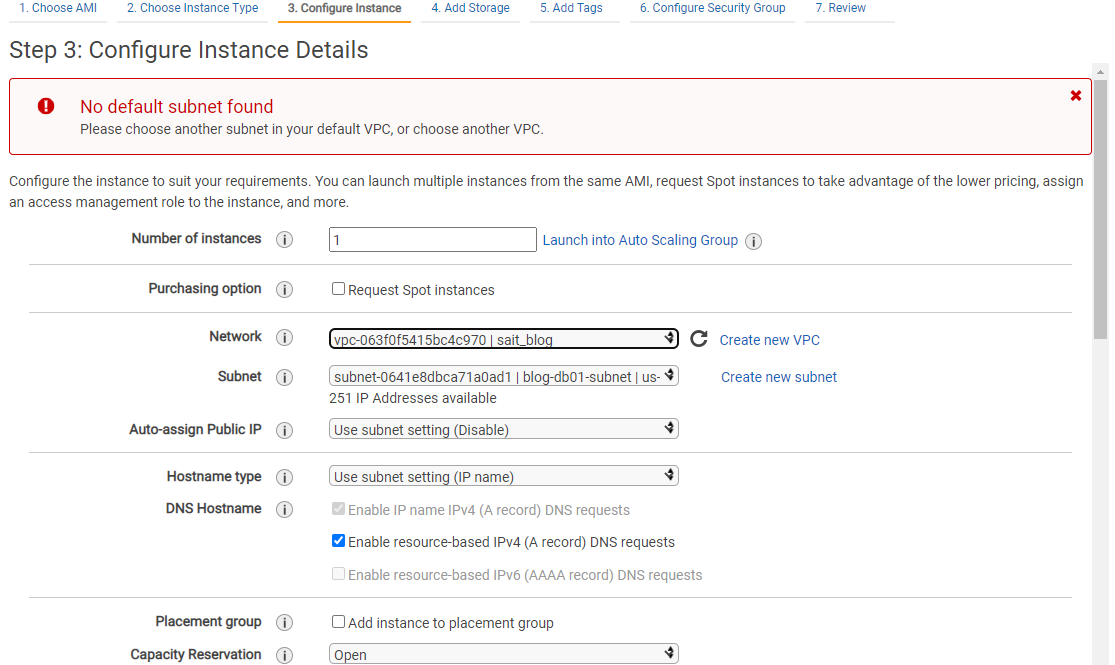Open the Placement group info icon
Viewport: 1115px width, 665px height.
click(284, 623)
